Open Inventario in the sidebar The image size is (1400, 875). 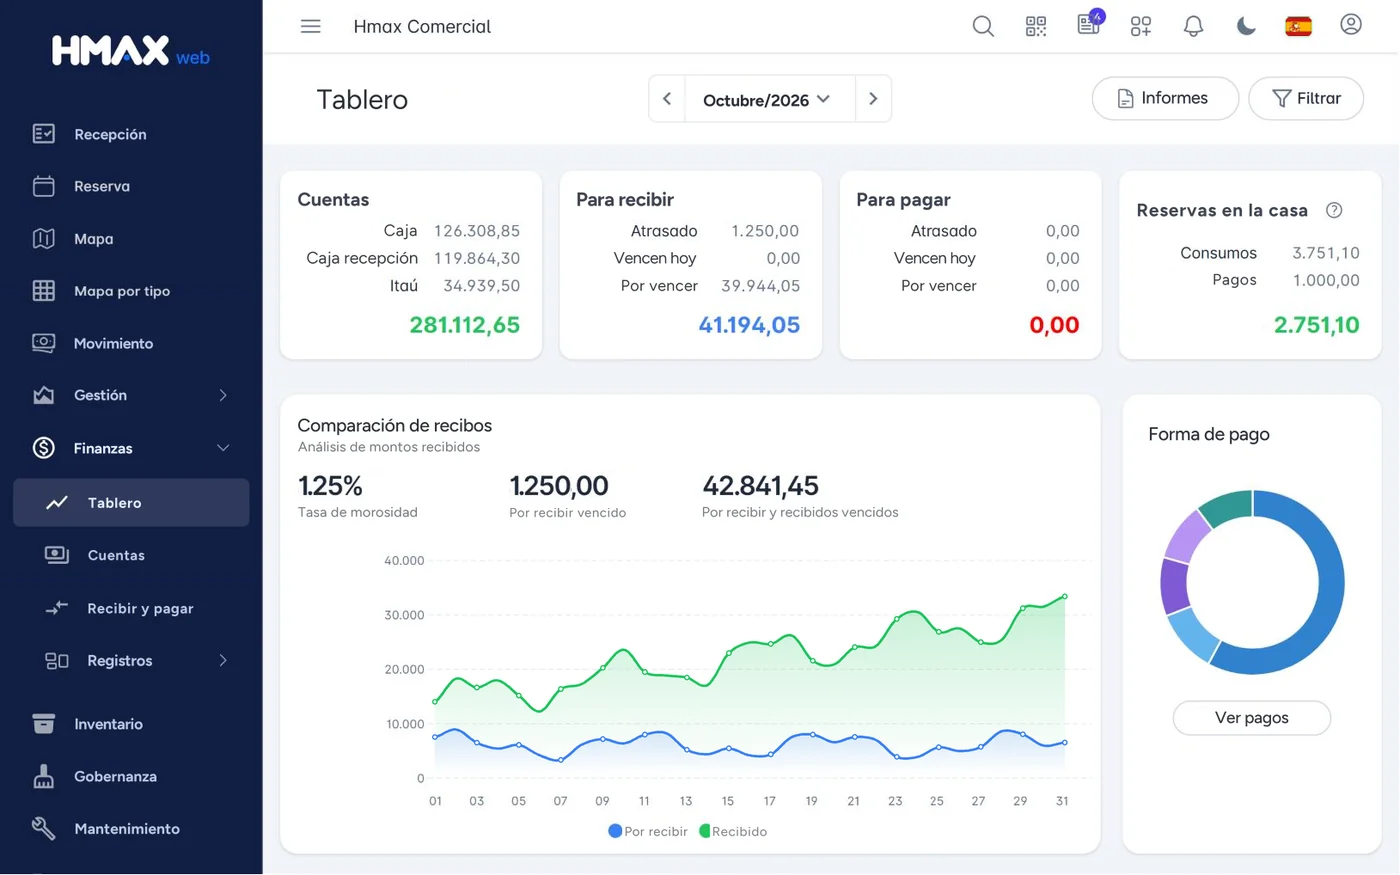point(131,724)
